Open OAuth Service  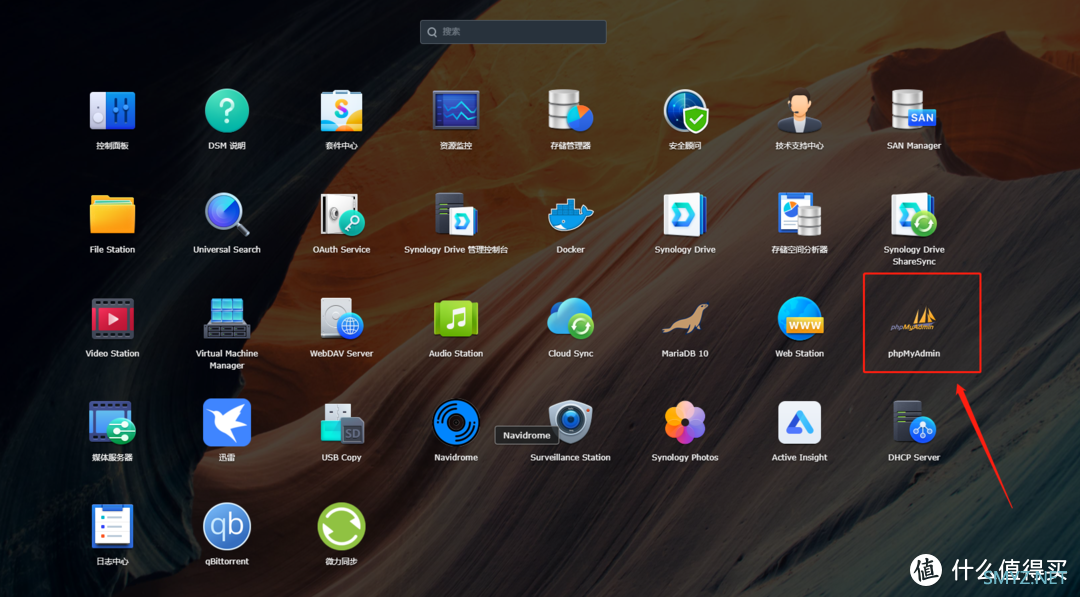(x=341, y=215)
